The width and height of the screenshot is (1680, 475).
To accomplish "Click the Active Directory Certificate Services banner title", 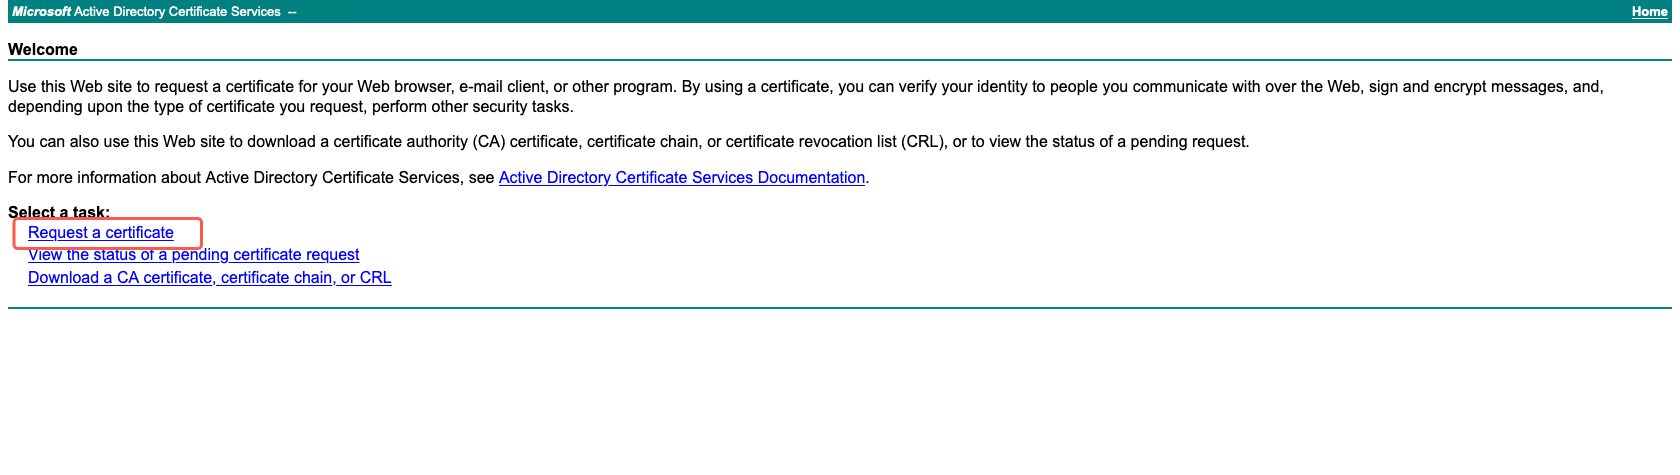I will (177, 12).
